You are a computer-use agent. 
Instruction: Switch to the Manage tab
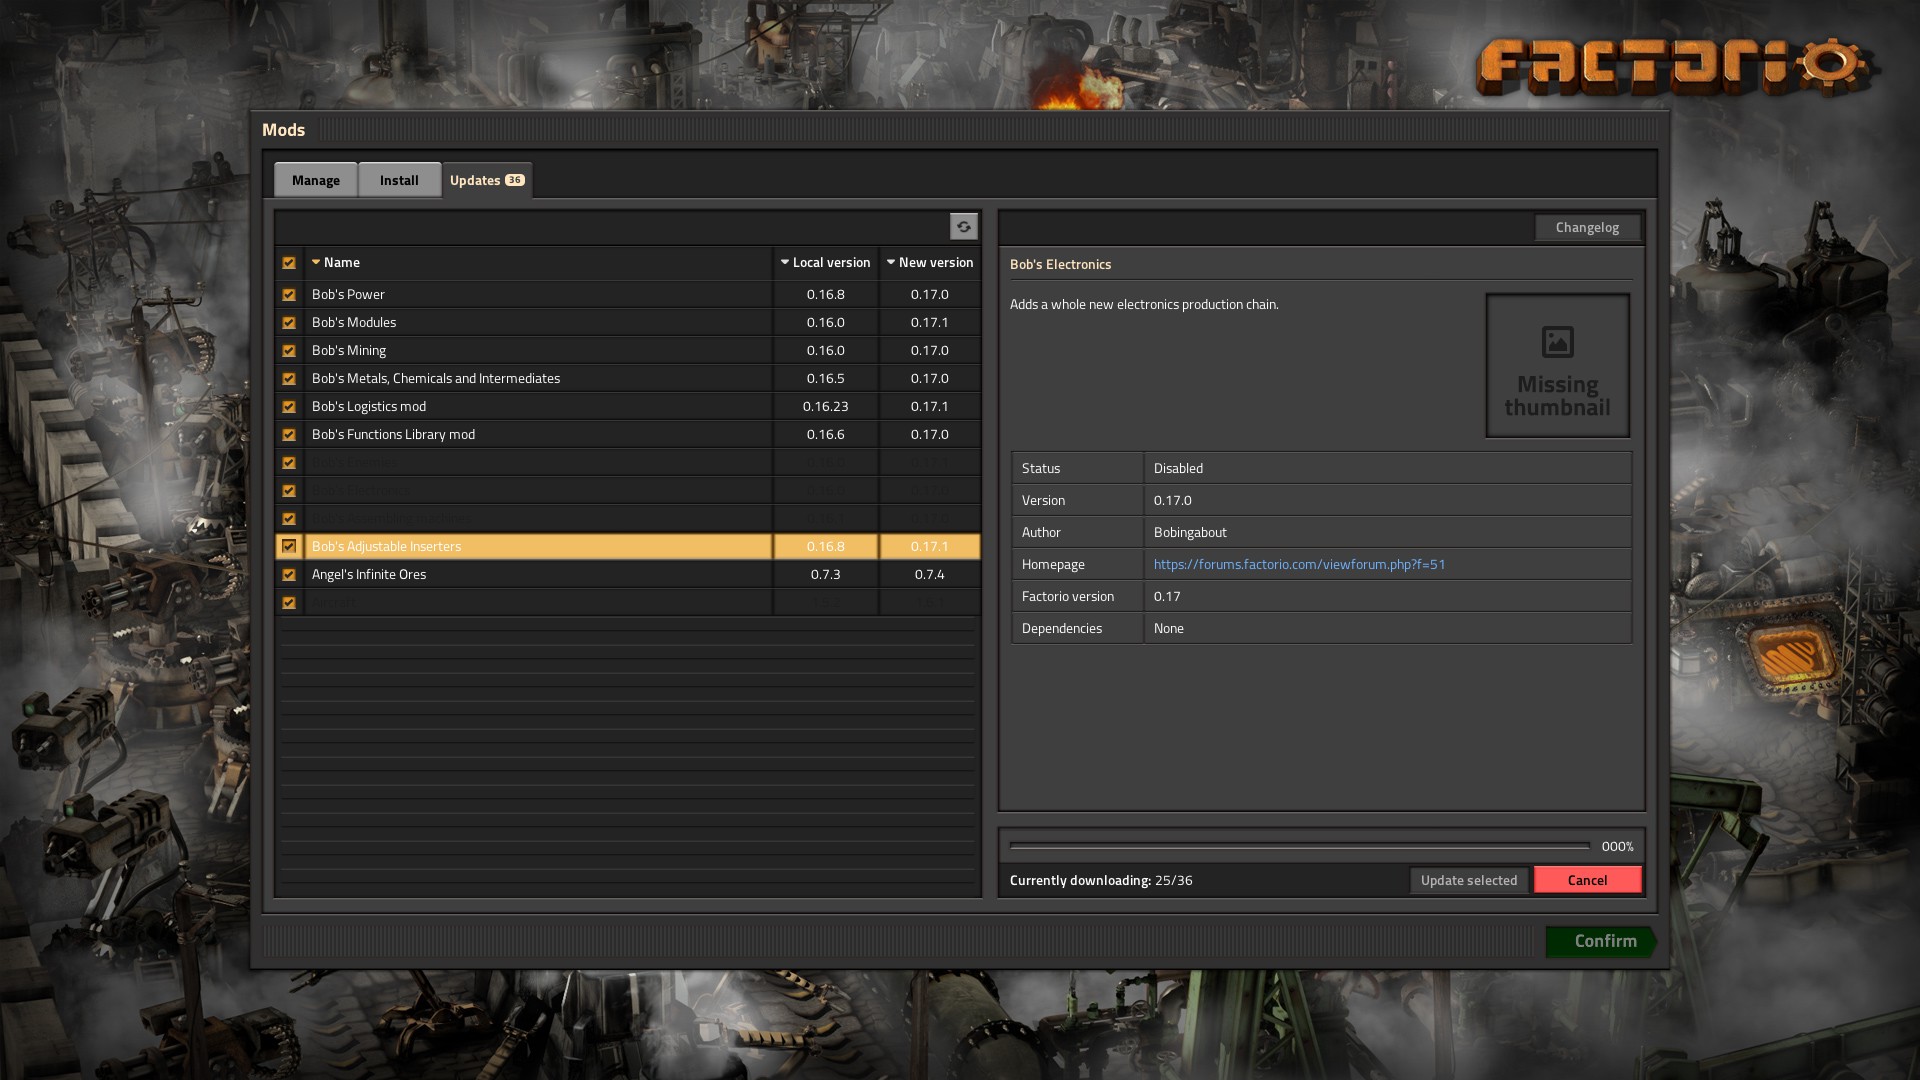coord(316,180)
